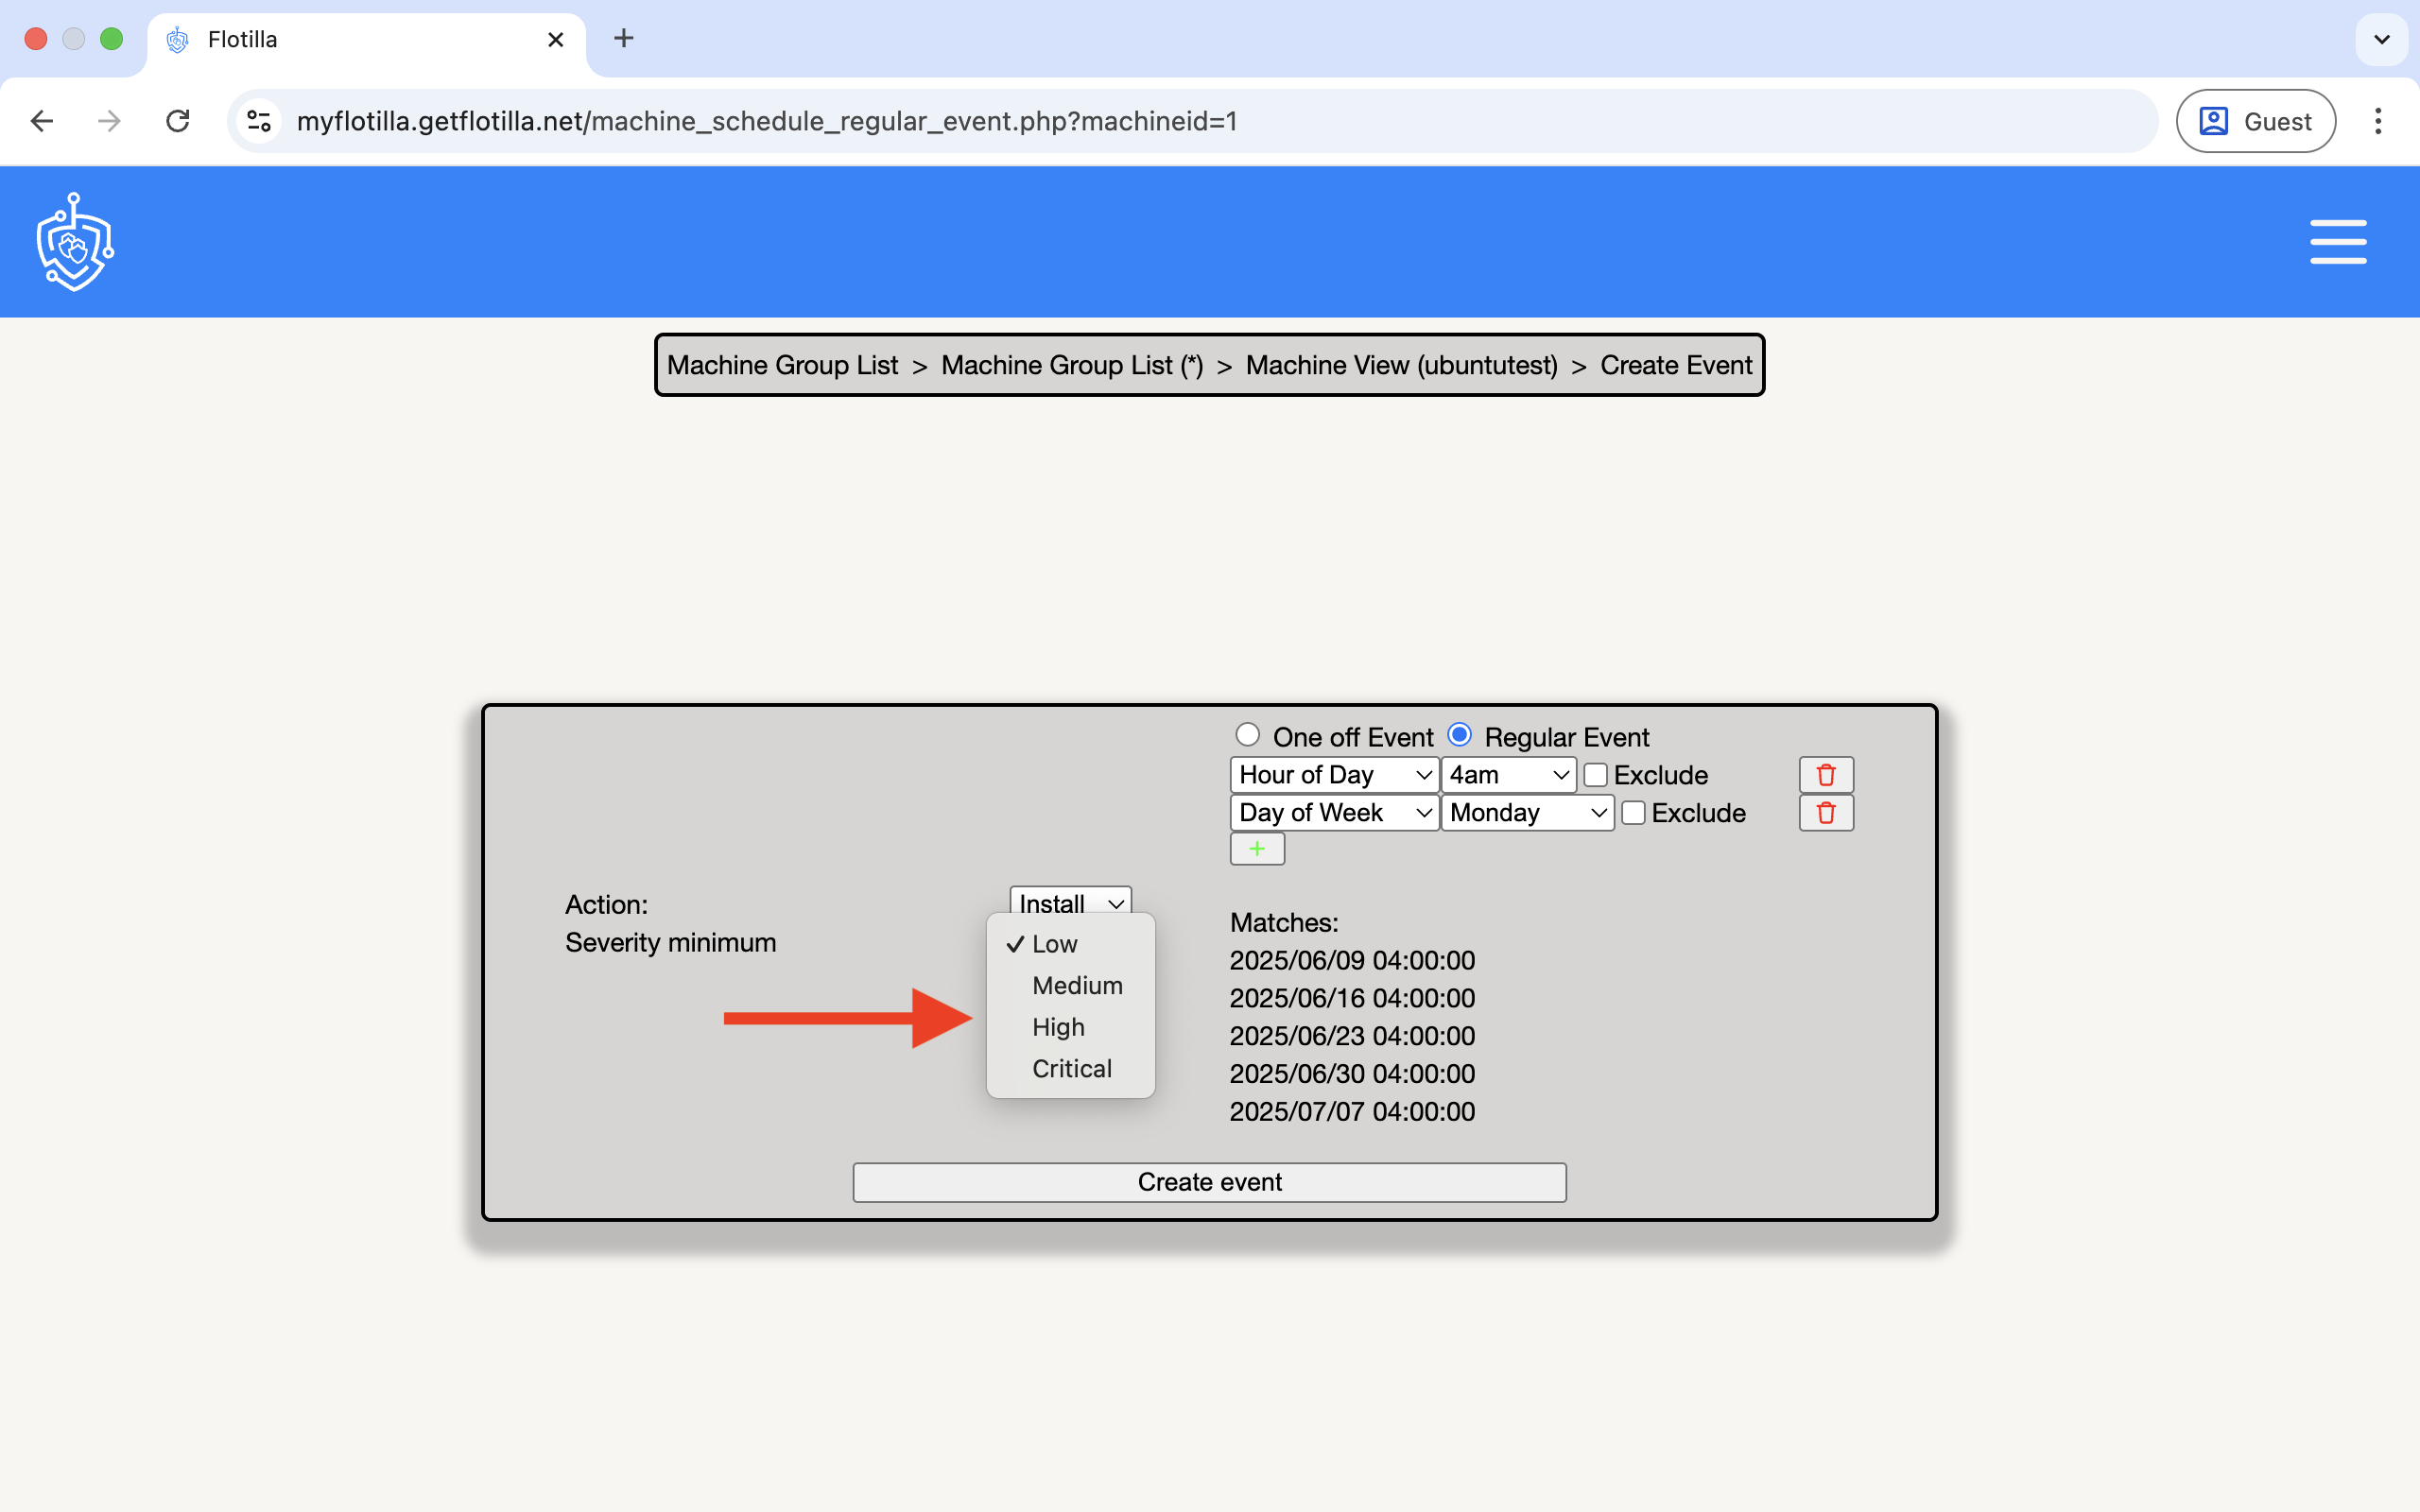Choose Critical severity option
This screenshot has height=1512, width=2420.
[1071, 1069]
